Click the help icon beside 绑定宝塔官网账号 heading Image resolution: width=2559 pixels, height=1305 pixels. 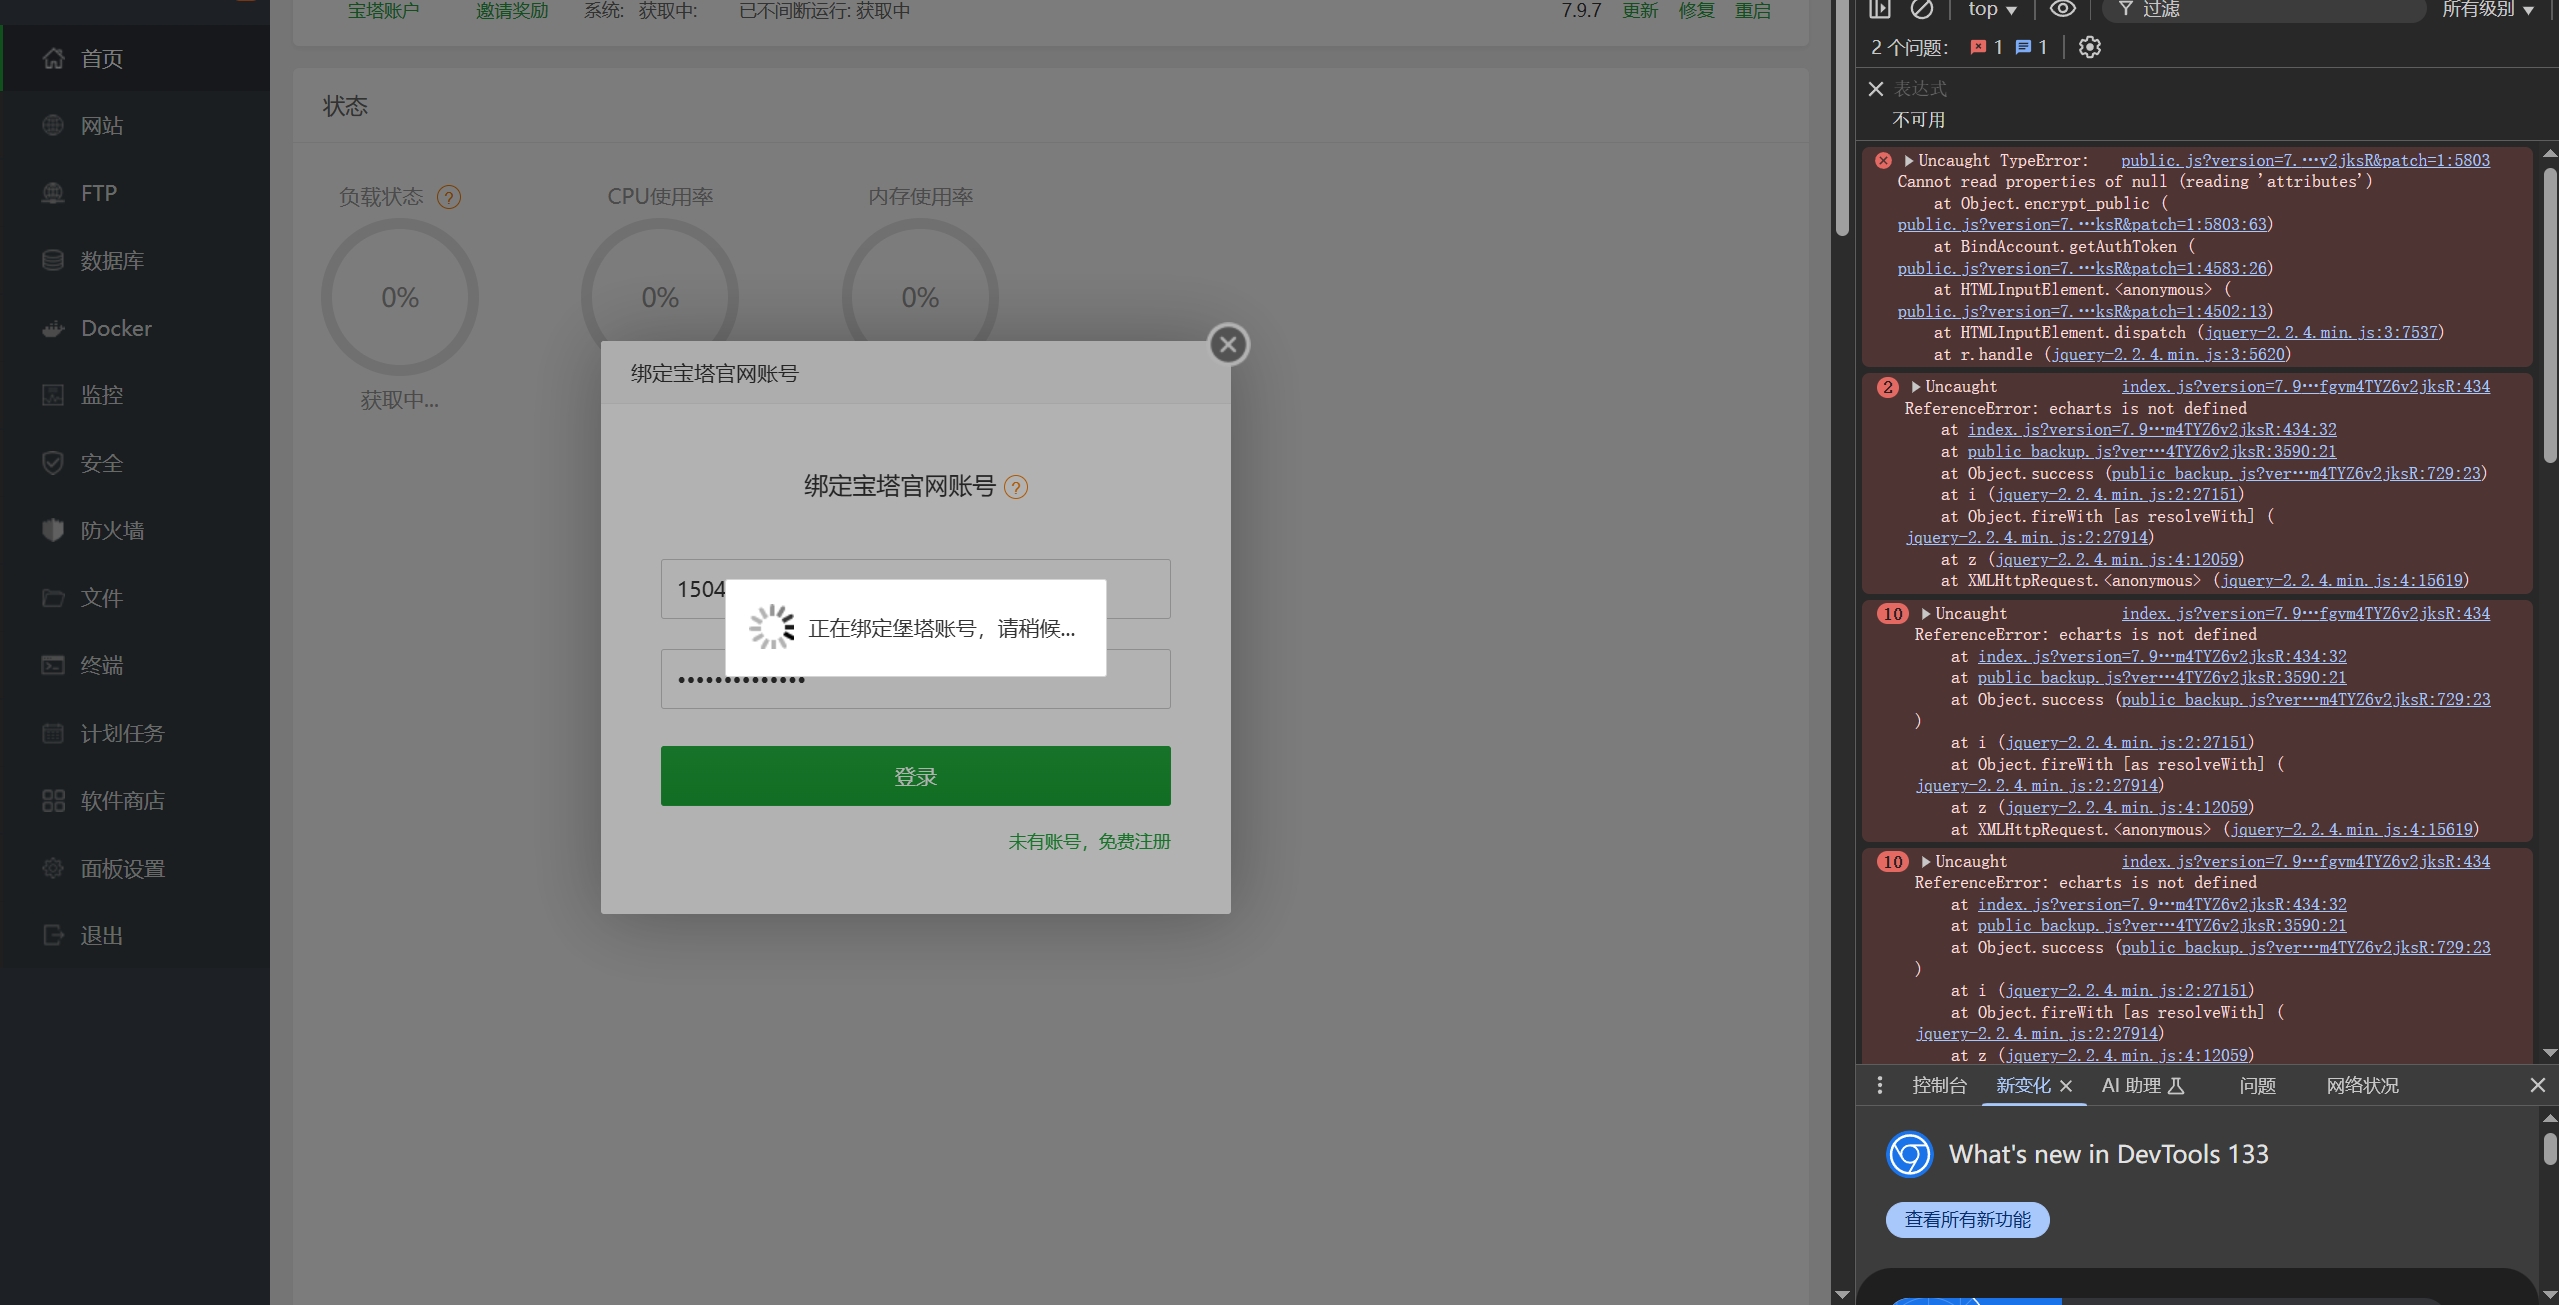click(1016, 487)
